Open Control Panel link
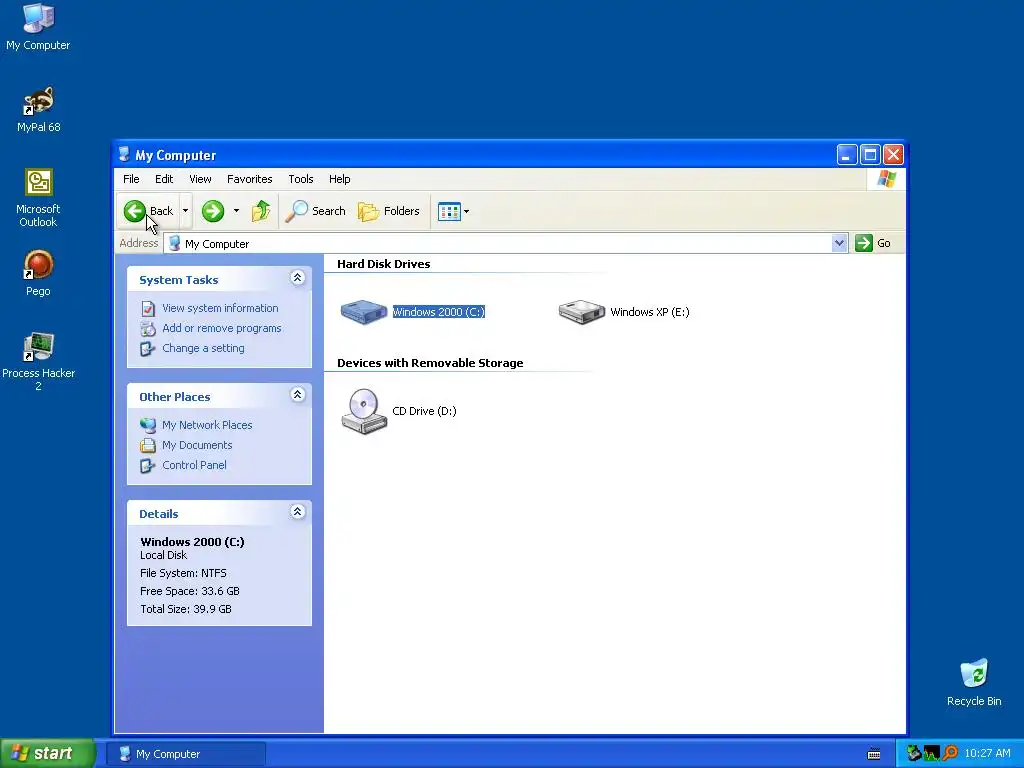Viewport: 1024px width, 768px height. tap(195, 466)
